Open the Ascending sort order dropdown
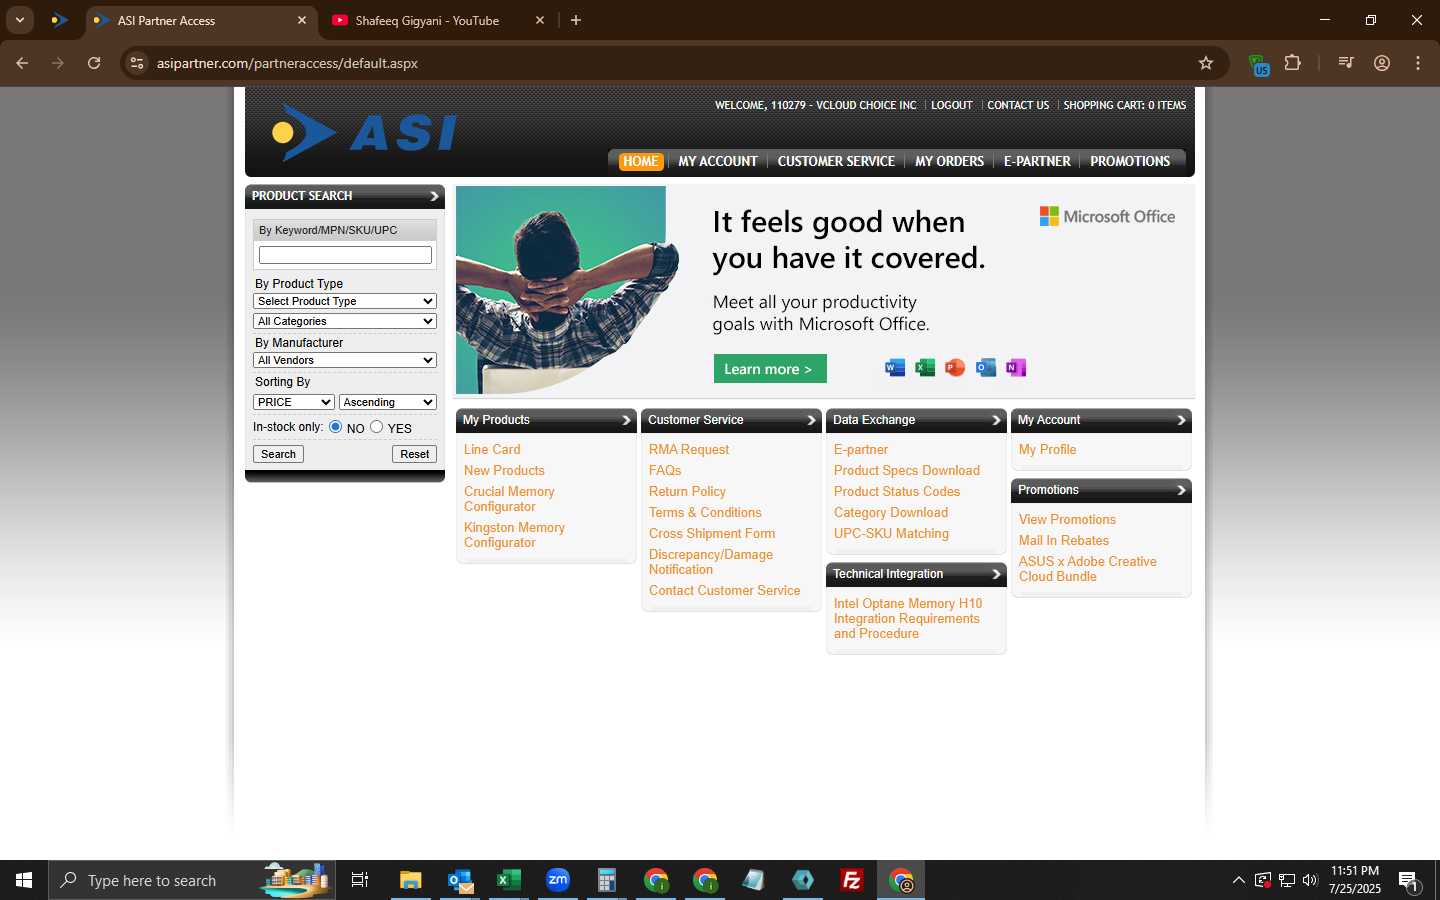Screen dimensions: 1440x900 [x=388, y=402]
